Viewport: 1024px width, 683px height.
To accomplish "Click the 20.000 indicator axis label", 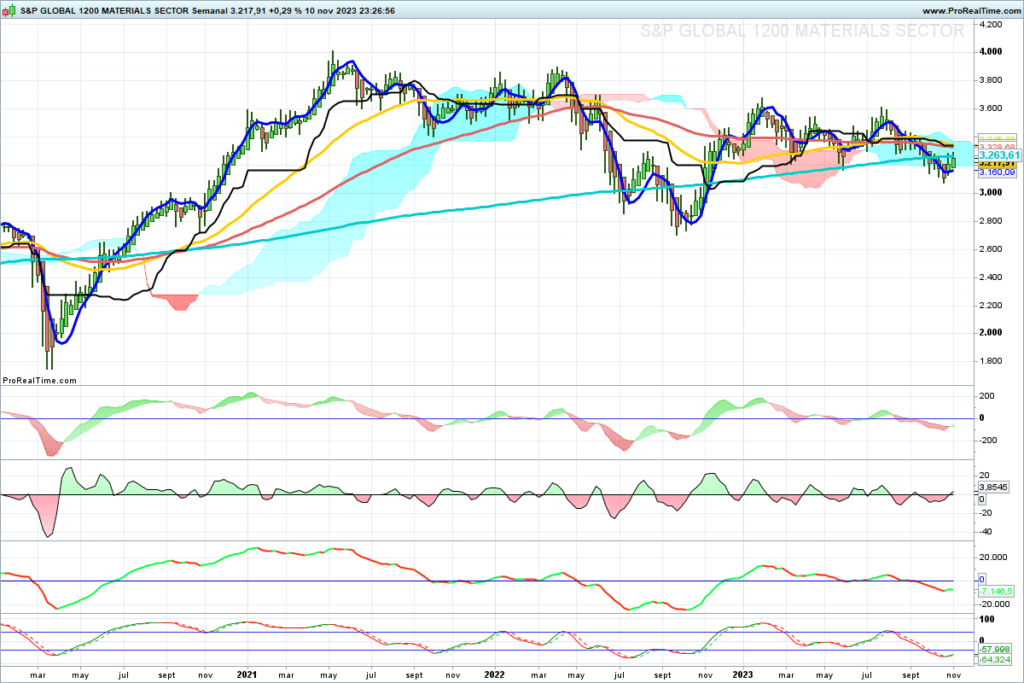I will [x=993, y=557].
